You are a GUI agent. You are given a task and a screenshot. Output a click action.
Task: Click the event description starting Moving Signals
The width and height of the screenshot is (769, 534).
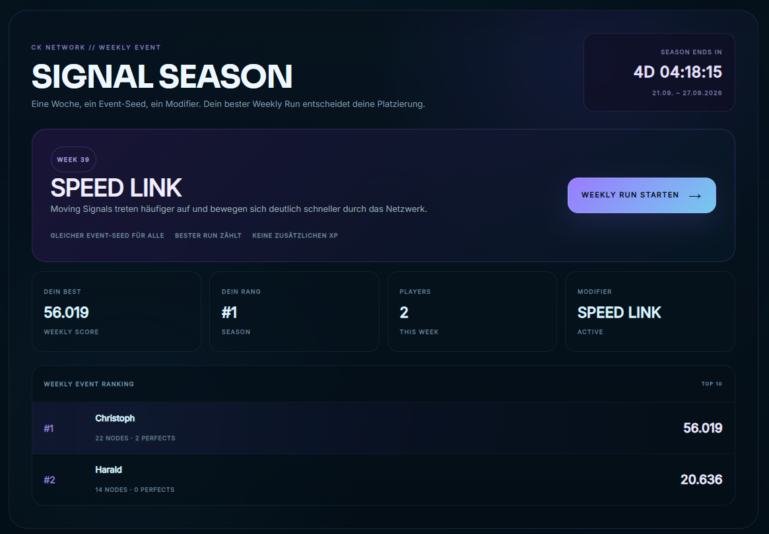click(239, 209)
